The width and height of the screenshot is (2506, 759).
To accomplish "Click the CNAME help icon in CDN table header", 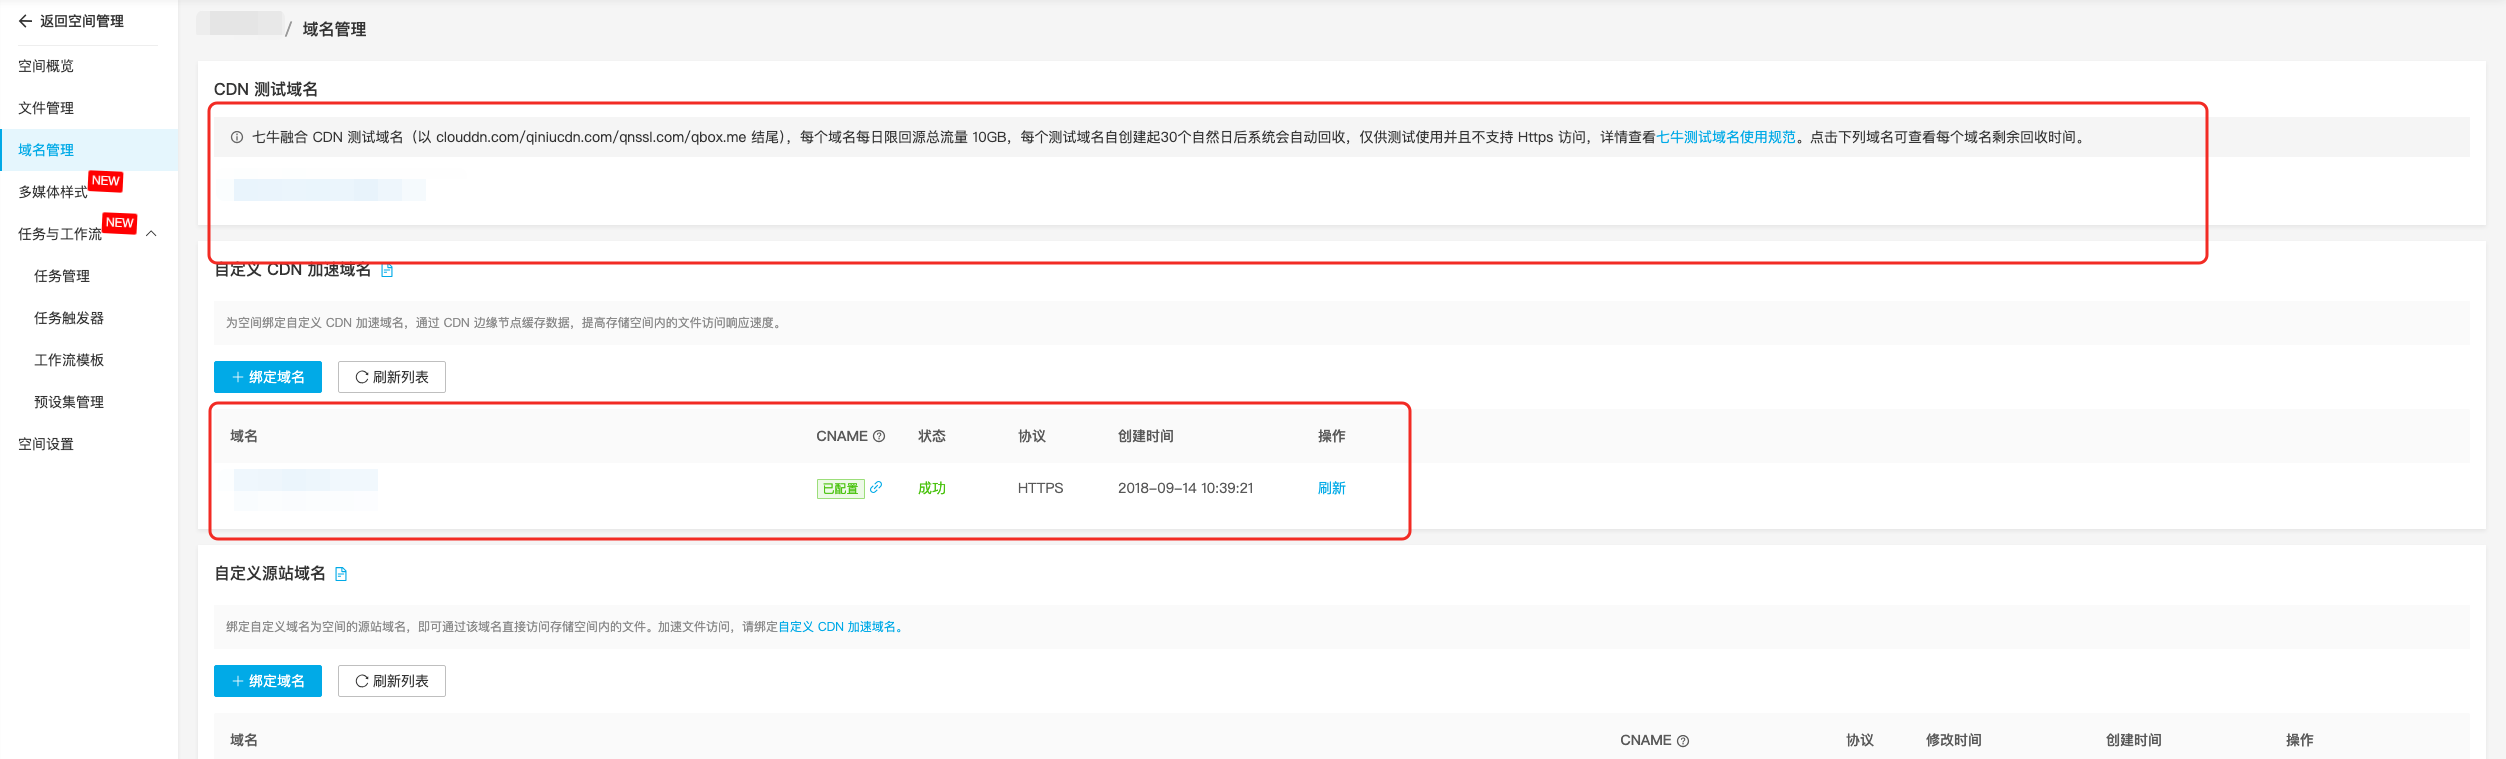I will point(879,436).
